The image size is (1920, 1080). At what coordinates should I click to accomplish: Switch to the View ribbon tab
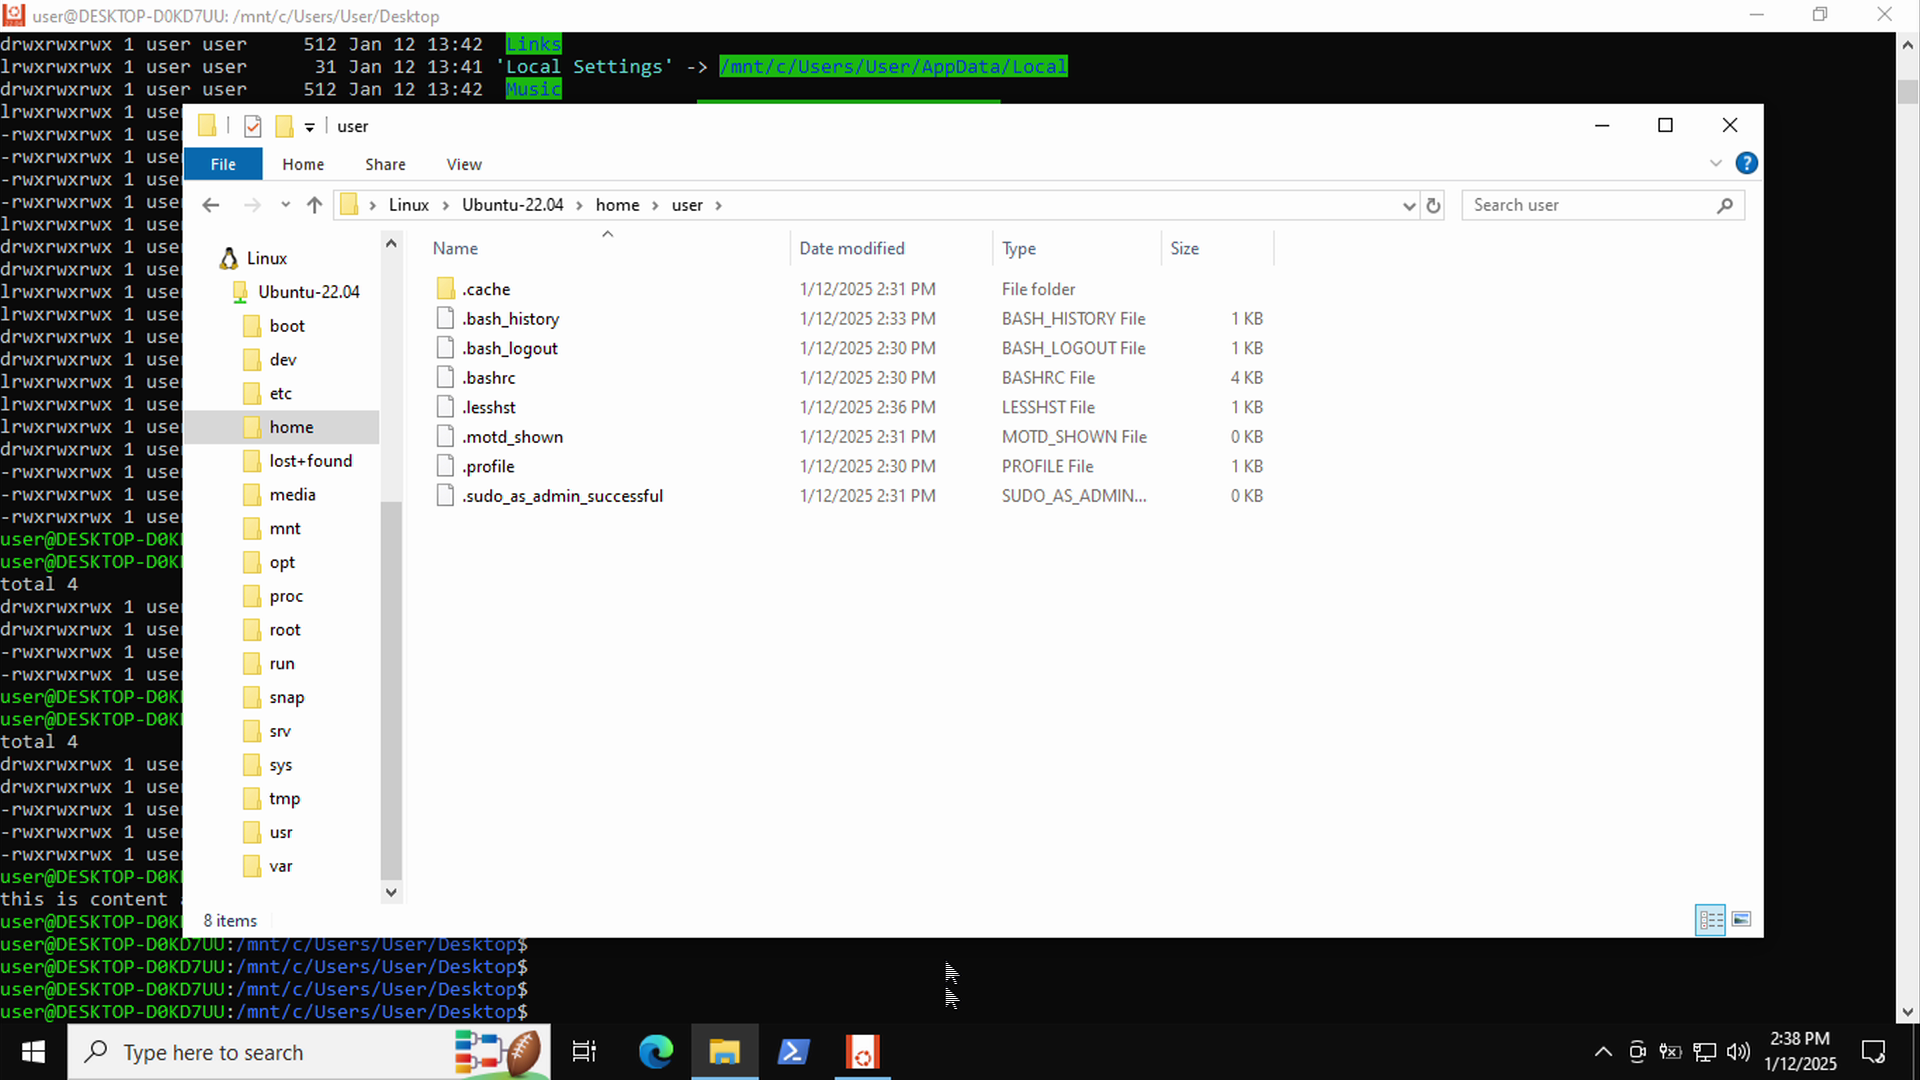[463, 164]
